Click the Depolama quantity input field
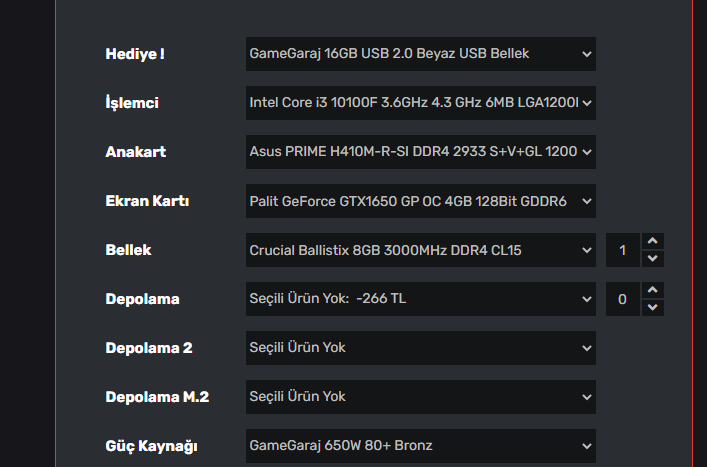The width and height of the screenshot is (707, 467). (623, 299)
